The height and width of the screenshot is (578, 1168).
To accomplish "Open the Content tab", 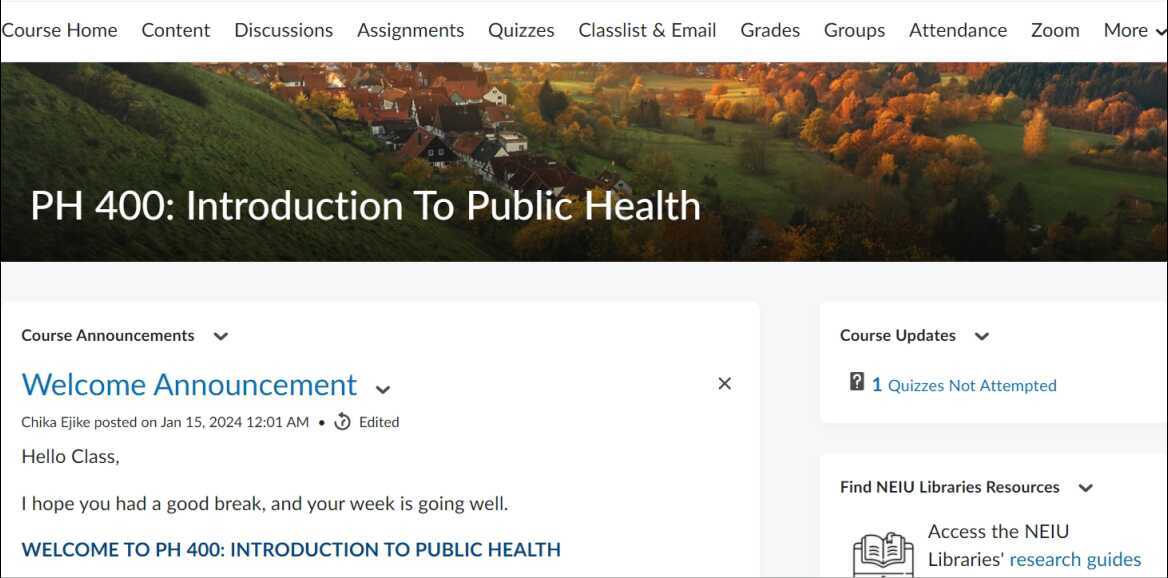I will point(176,30).
